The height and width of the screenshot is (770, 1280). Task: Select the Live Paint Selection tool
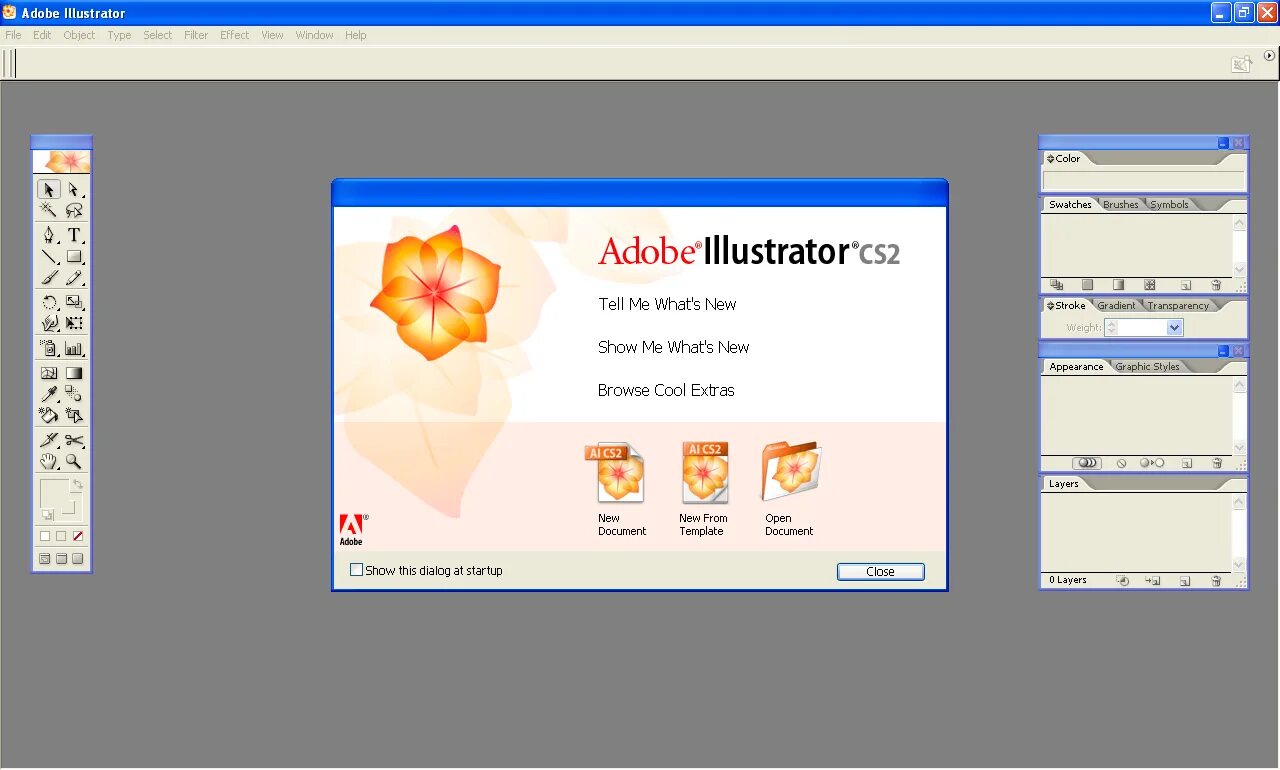point(74,414)
